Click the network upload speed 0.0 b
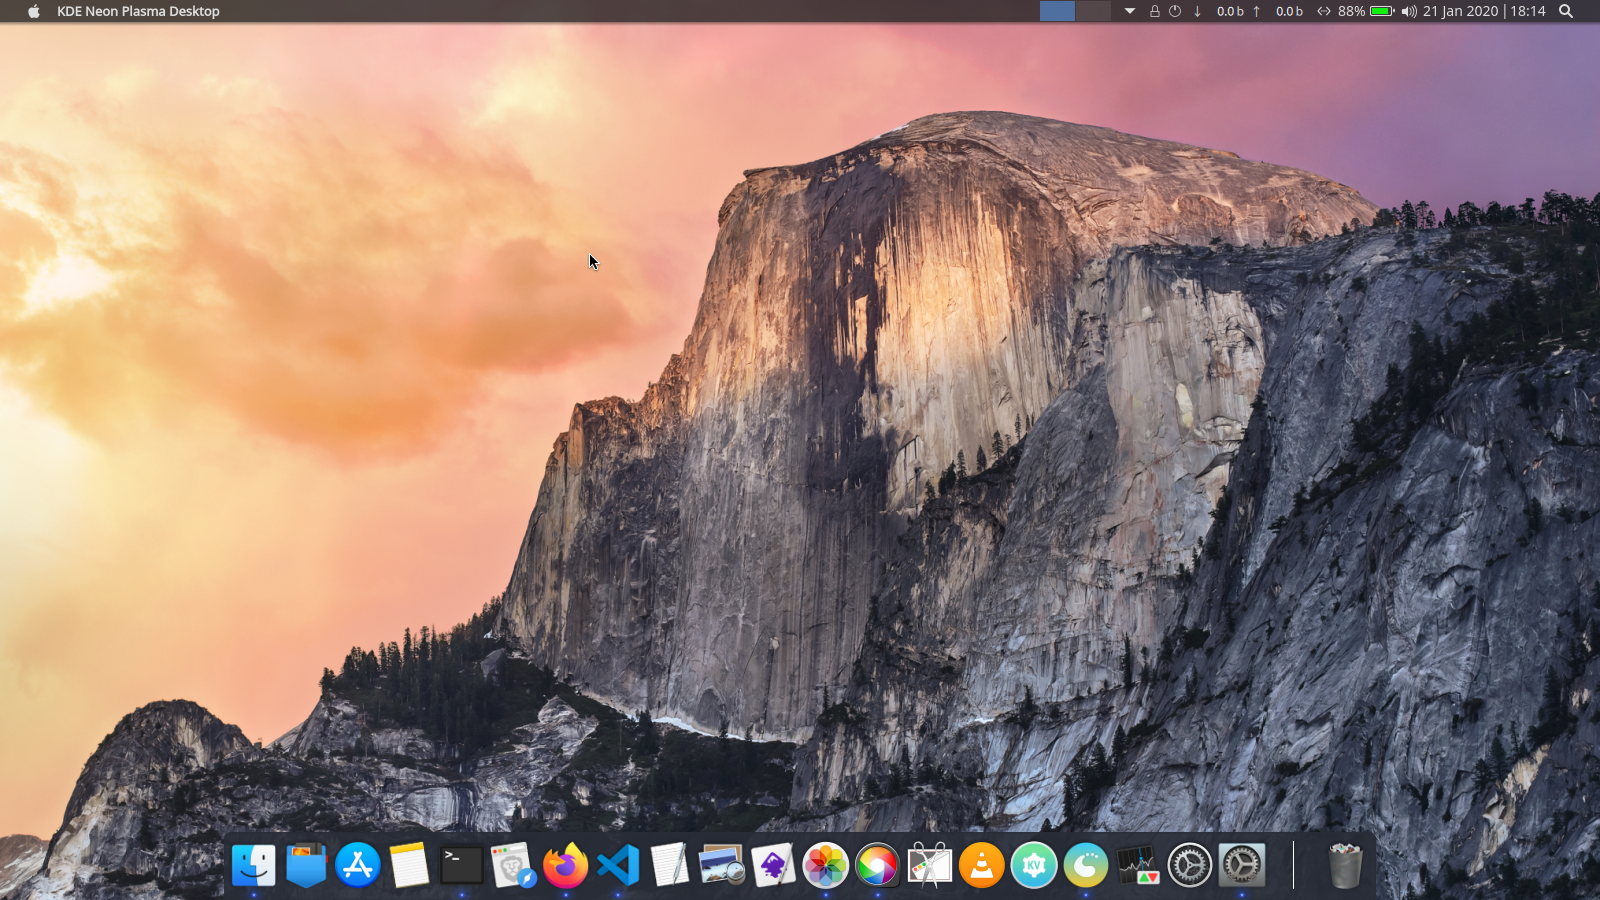1600x900 pixels. point(1289,11)
